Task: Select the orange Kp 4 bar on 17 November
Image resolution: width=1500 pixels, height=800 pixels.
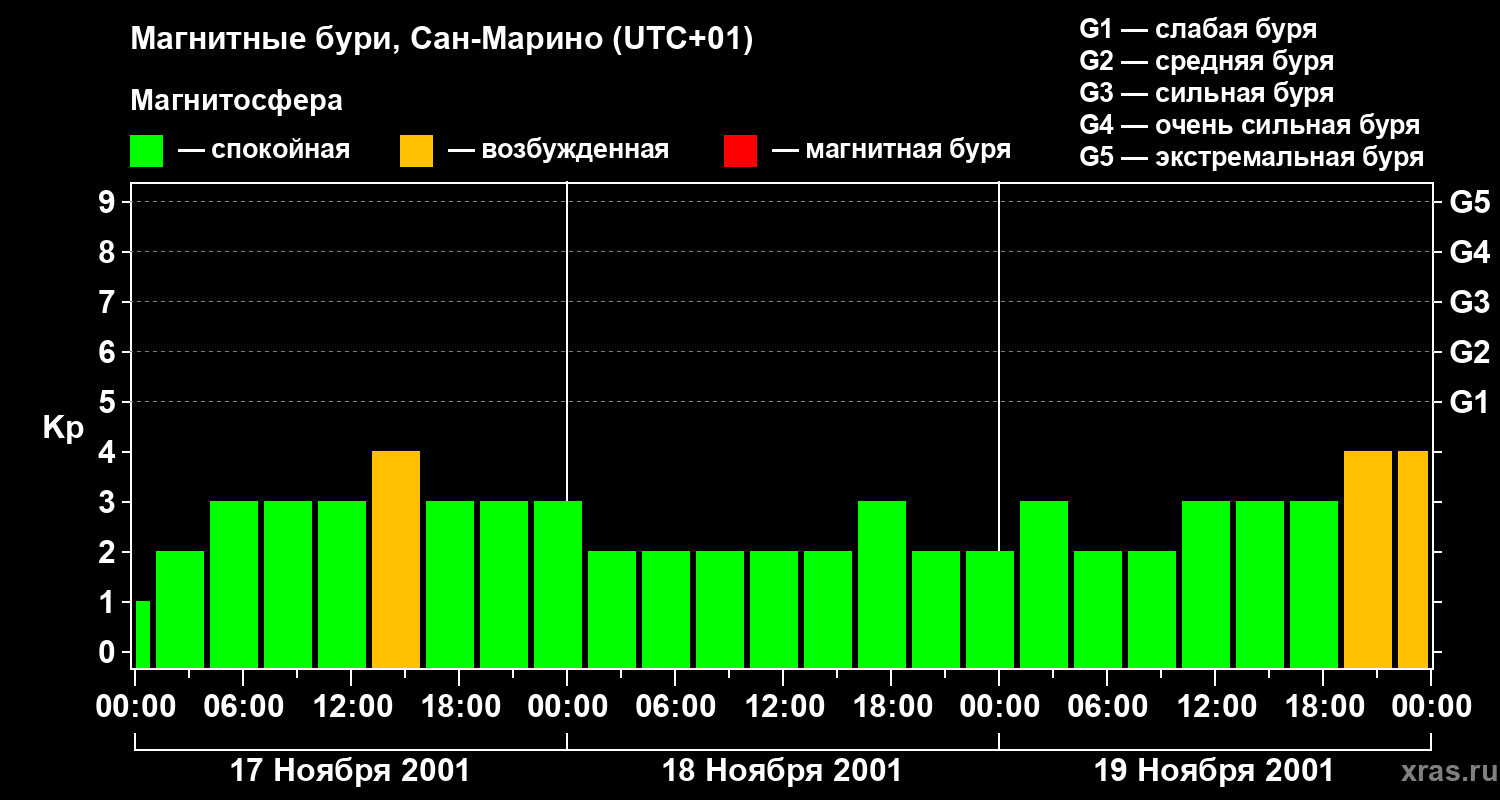Action: (x=396, y=559)
